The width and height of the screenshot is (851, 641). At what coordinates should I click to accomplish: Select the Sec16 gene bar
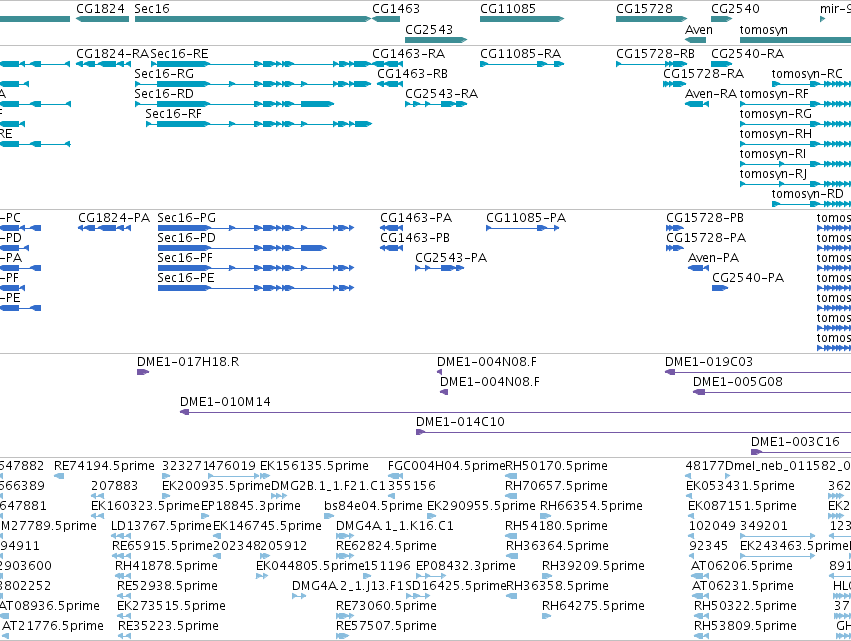coord(252,19)
